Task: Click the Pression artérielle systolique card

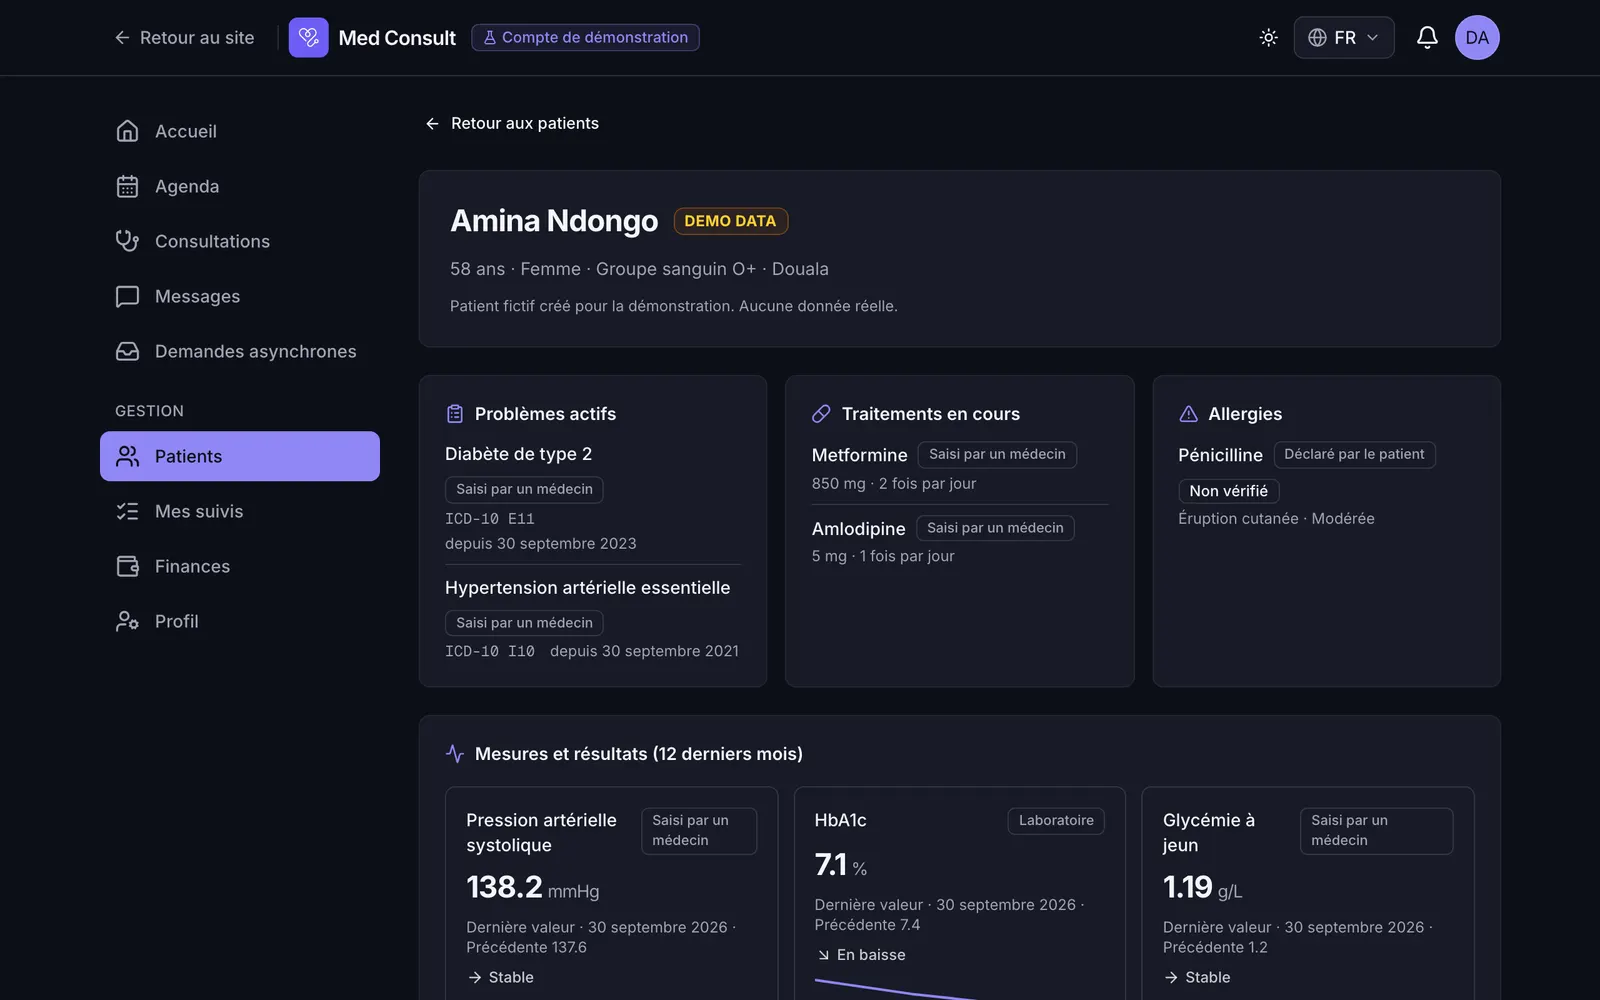Action: pos(611,893)
